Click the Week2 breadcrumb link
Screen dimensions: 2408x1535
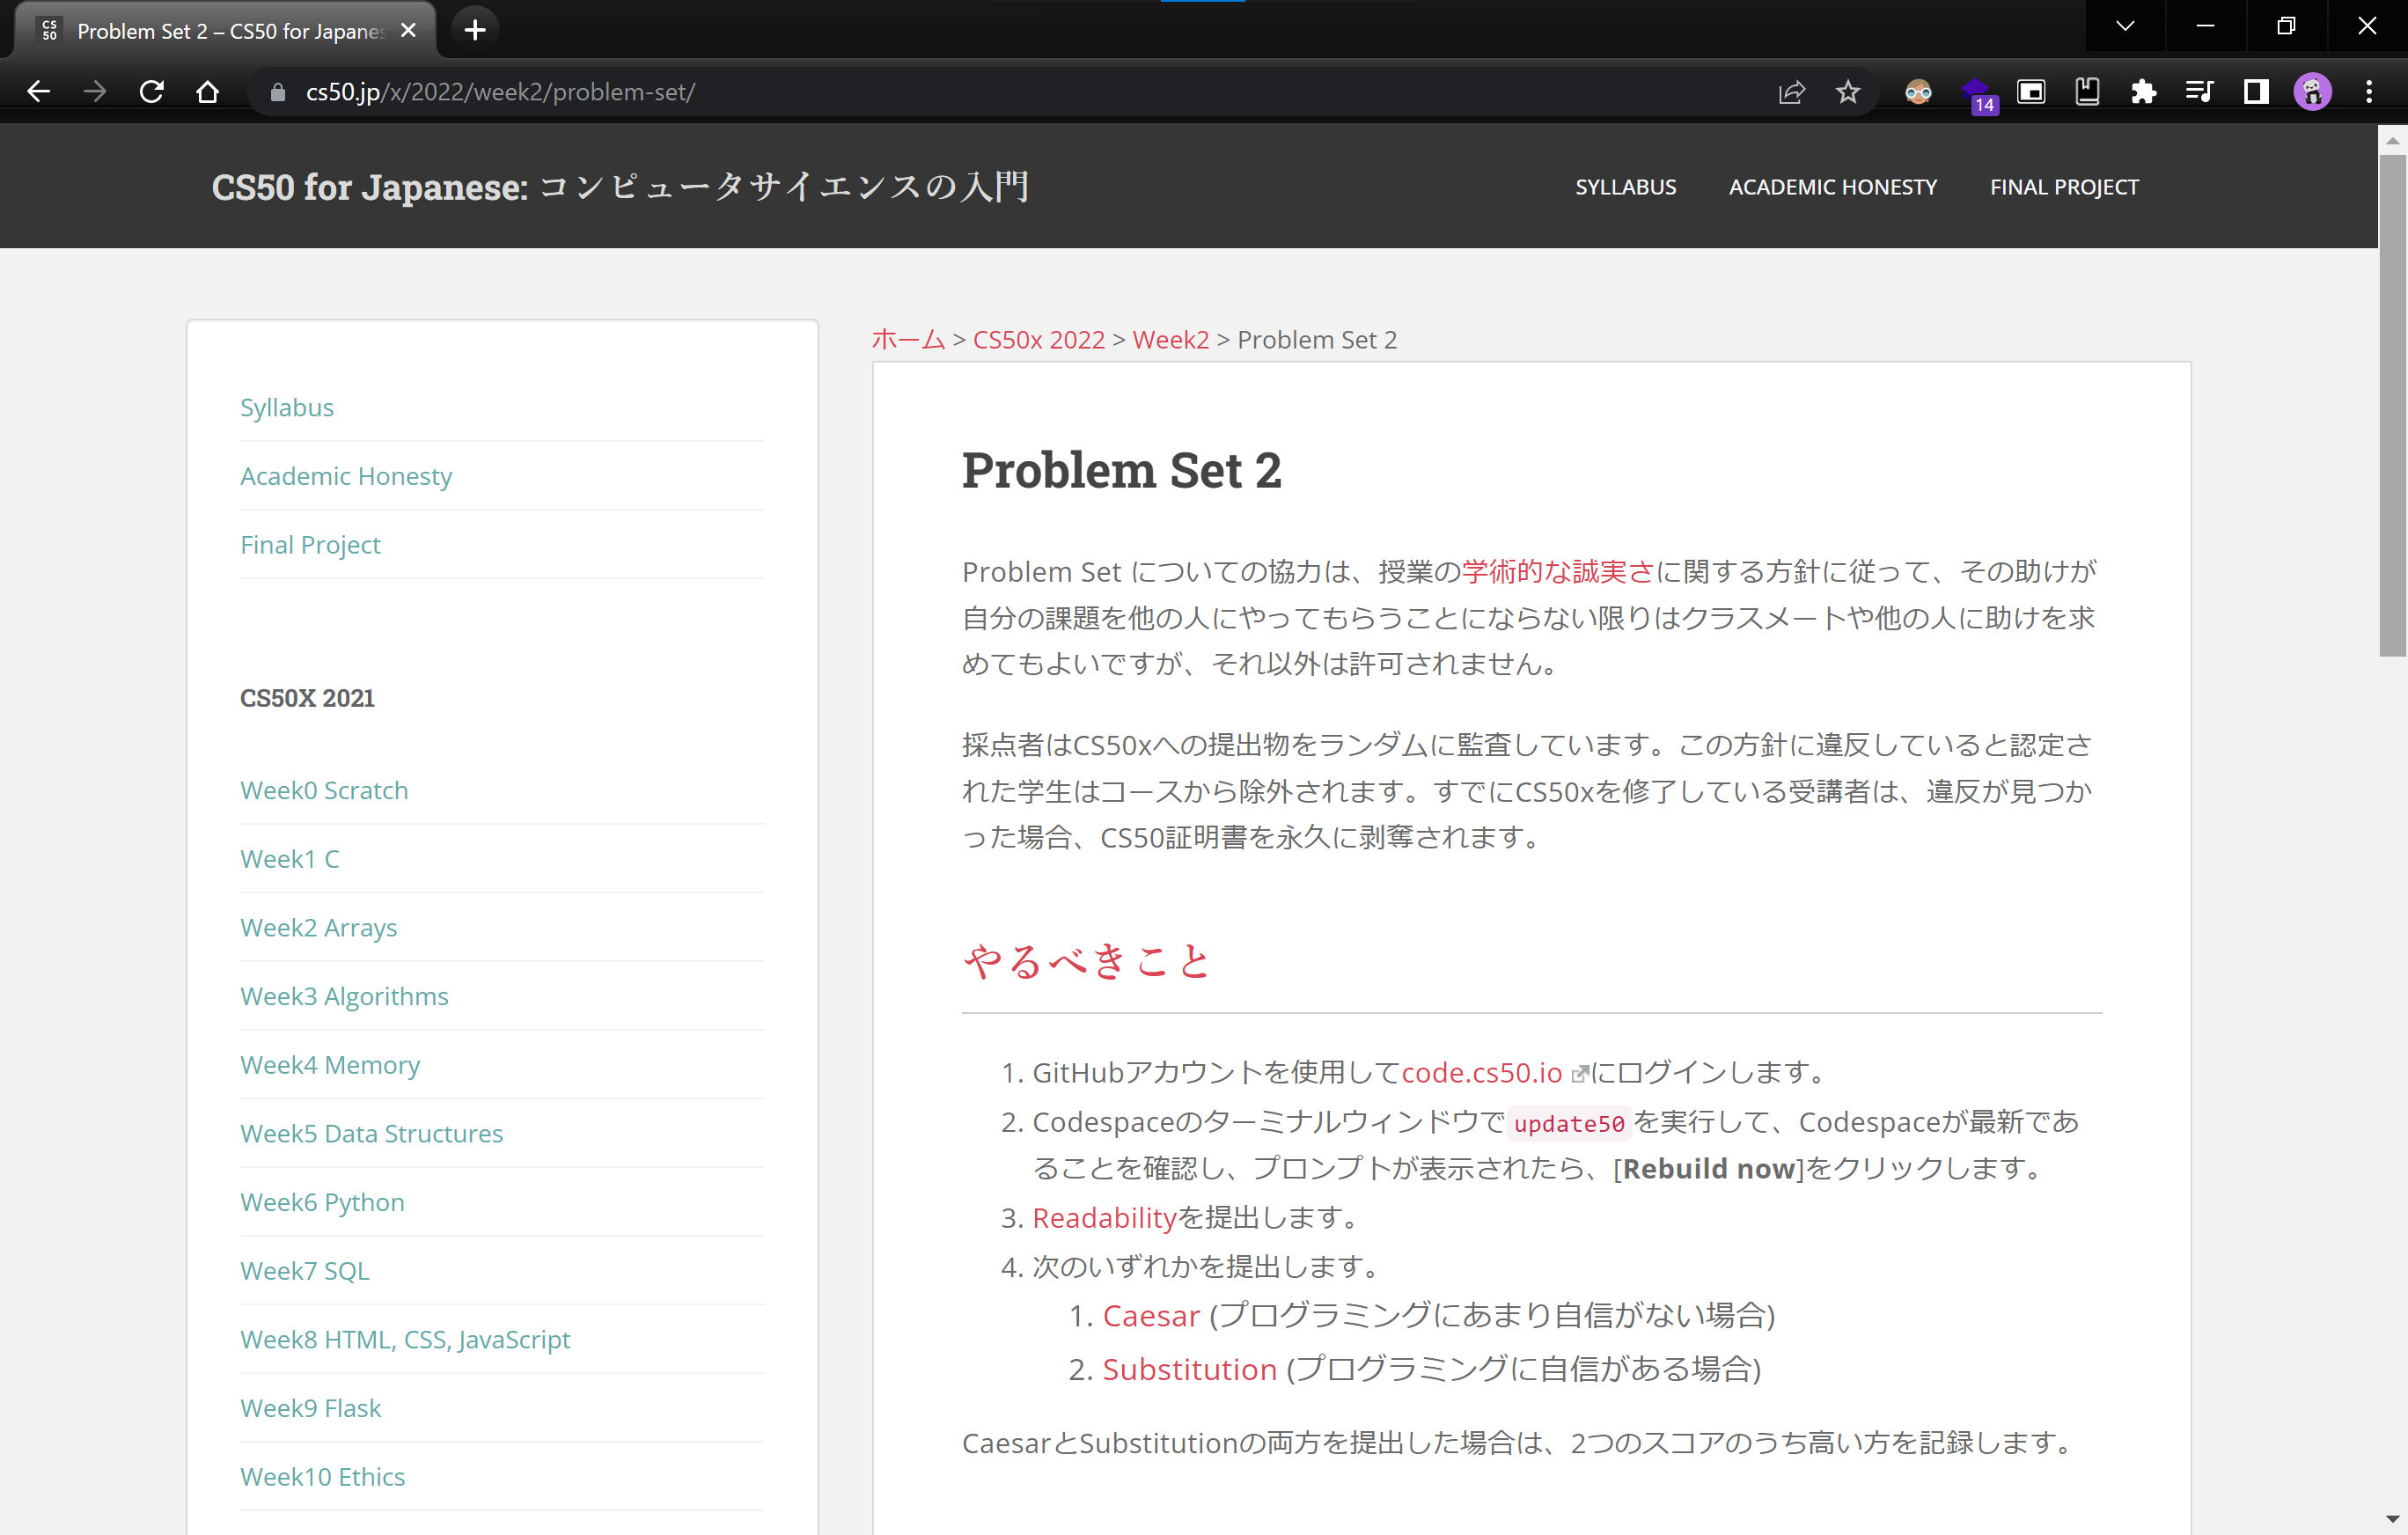pyautogui.click(x=1170, y=340)
